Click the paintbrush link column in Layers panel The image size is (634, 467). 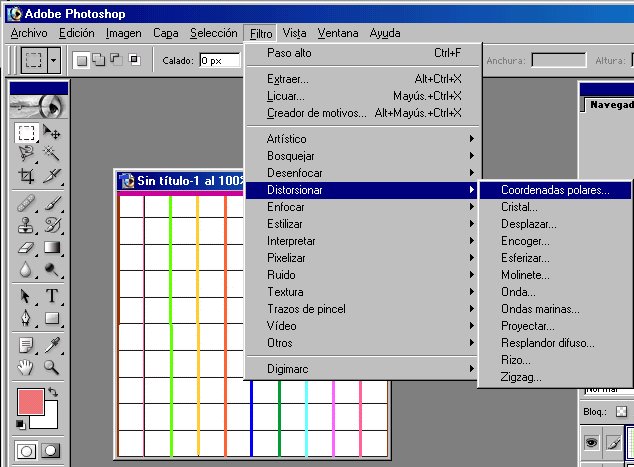point(614,442)
